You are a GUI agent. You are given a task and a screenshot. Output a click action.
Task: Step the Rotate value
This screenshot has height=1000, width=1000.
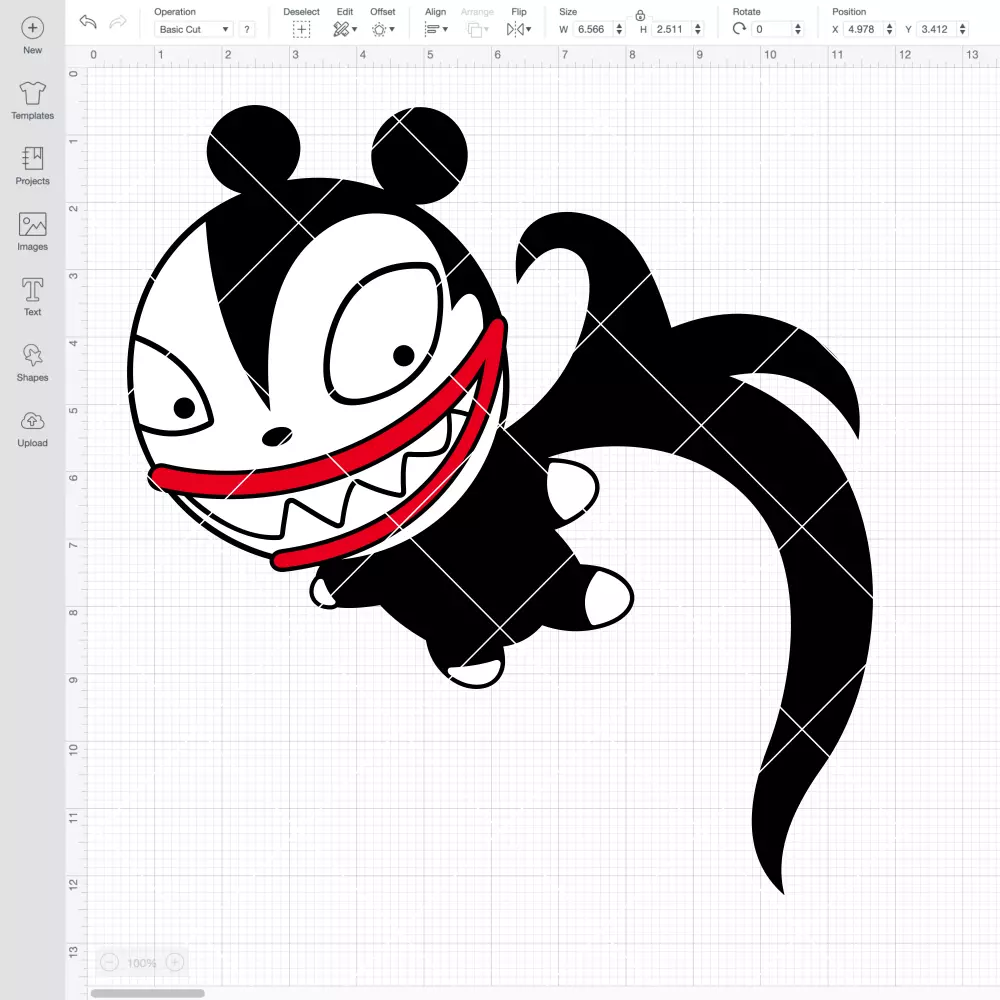point(798,29)
